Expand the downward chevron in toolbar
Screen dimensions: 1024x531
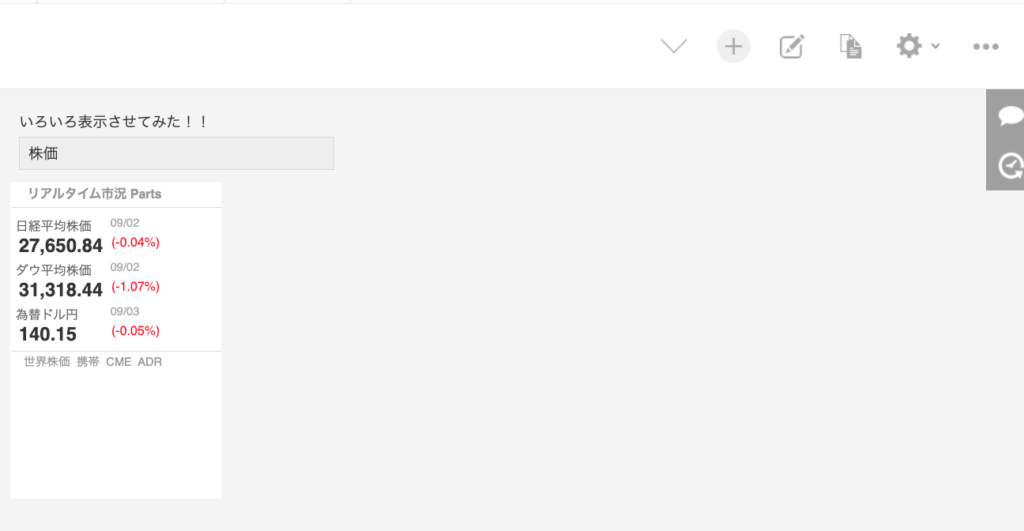click(x=674, y=46)
